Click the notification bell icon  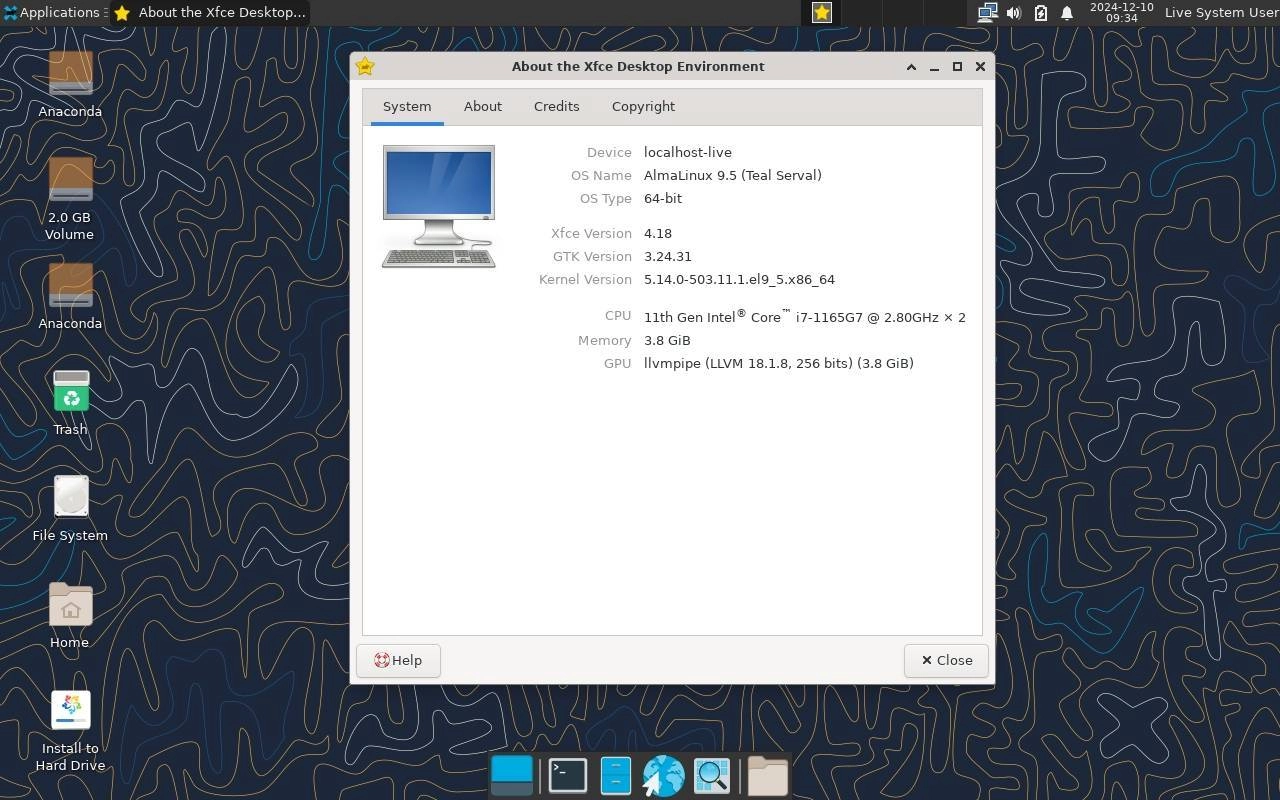pos(1067,12)
